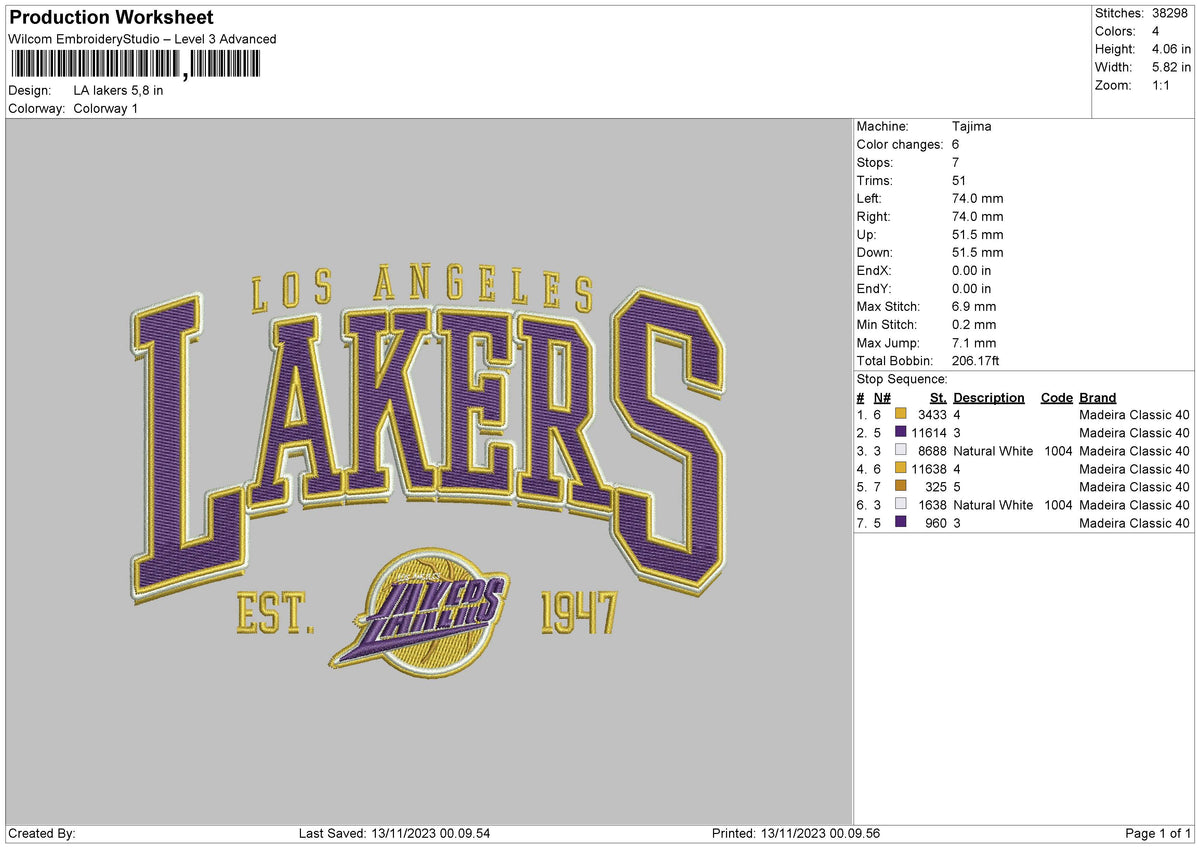This screenshot has height=848, width=1200.
Task: Click the 'Created By:' footer label
Action: pos(42,834)
